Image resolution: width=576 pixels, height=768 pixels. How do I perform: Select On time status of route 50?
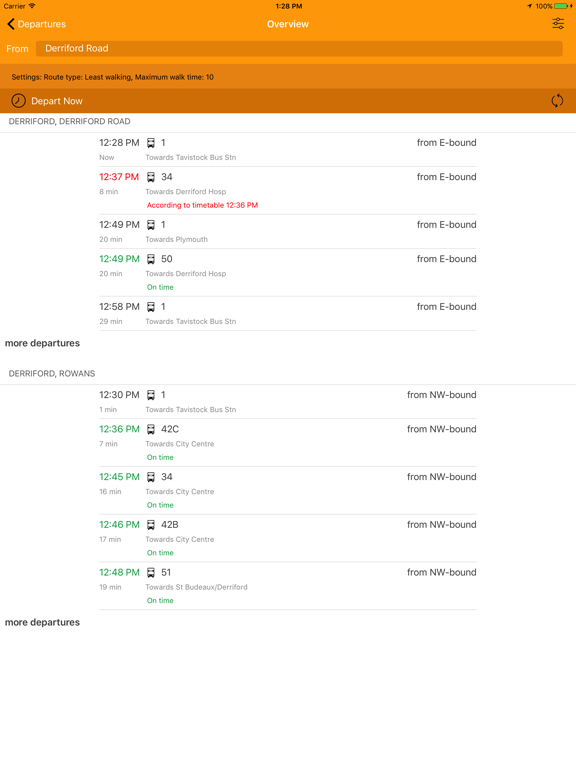point(160,288)
